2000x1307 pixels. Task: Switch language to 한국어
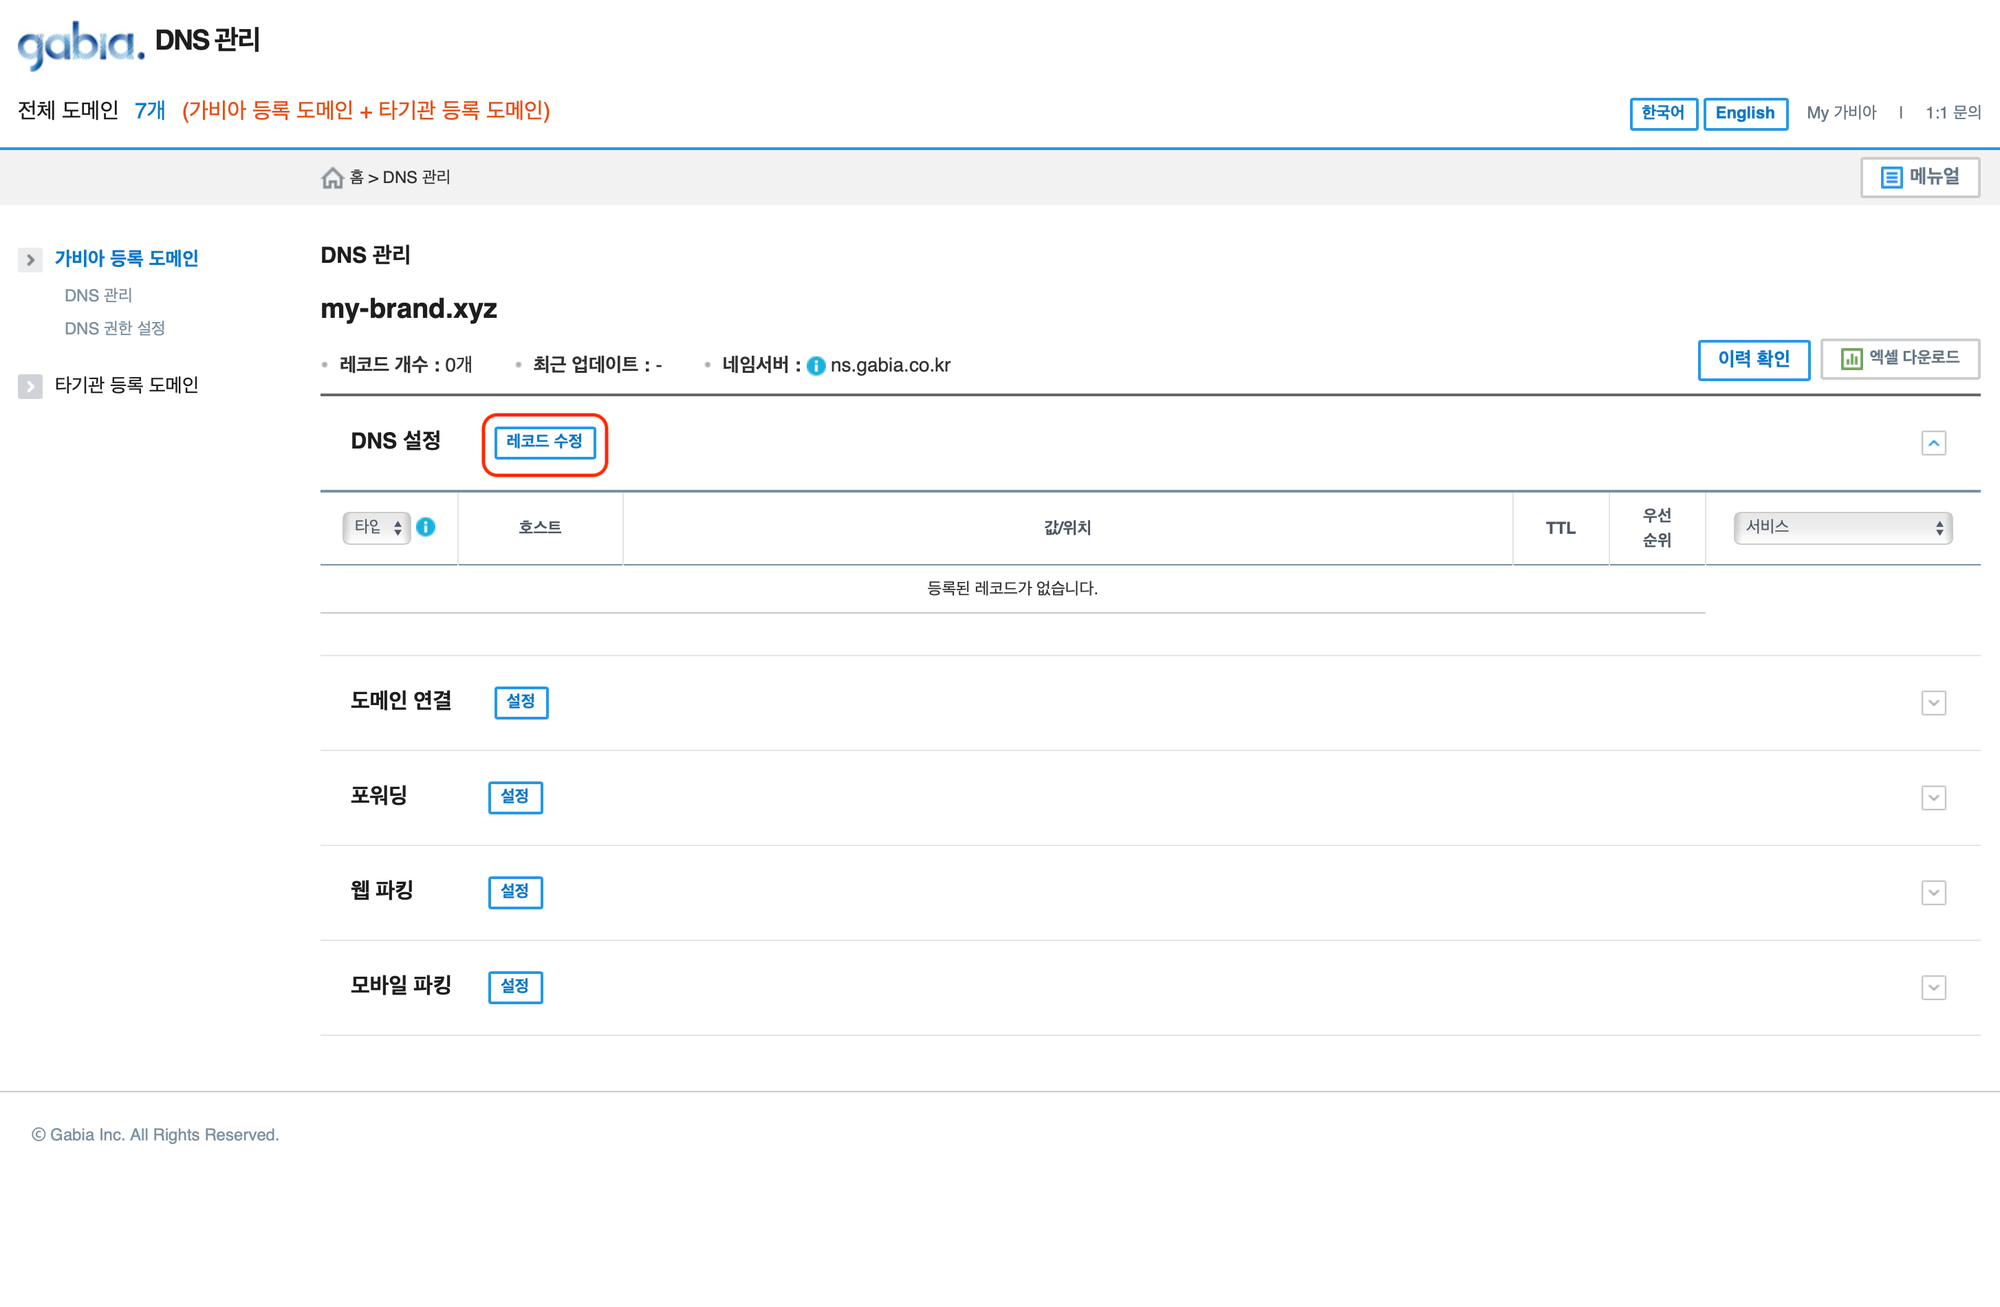click(1662, 113)
